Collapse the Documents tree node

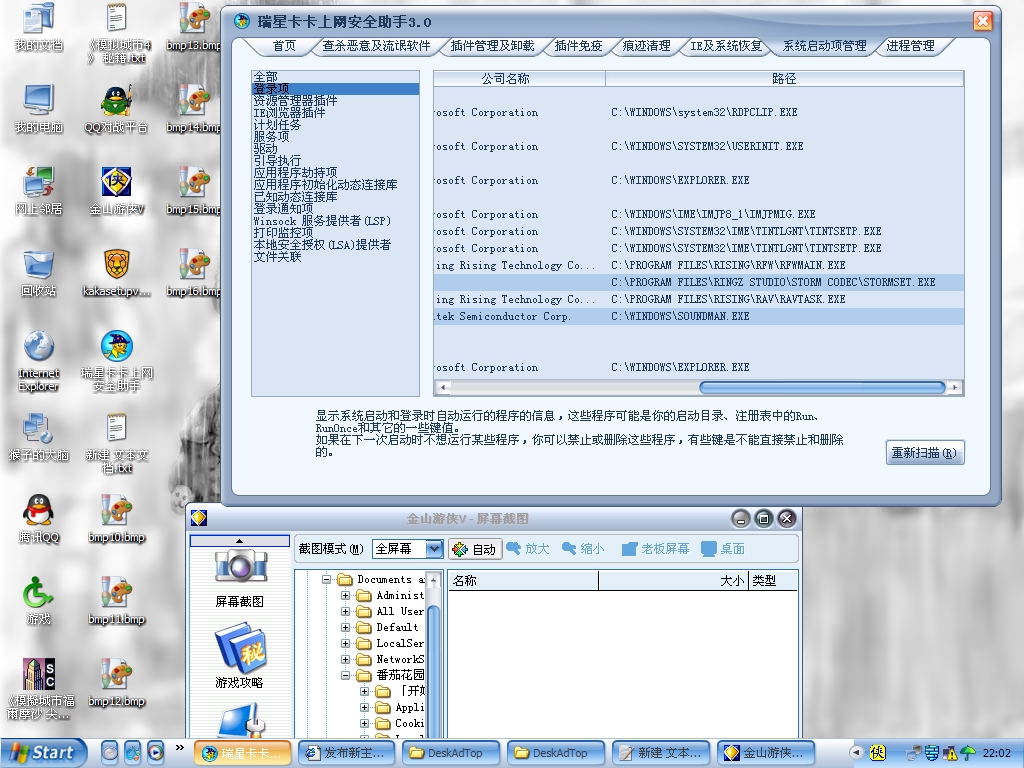tap(327, 579)
